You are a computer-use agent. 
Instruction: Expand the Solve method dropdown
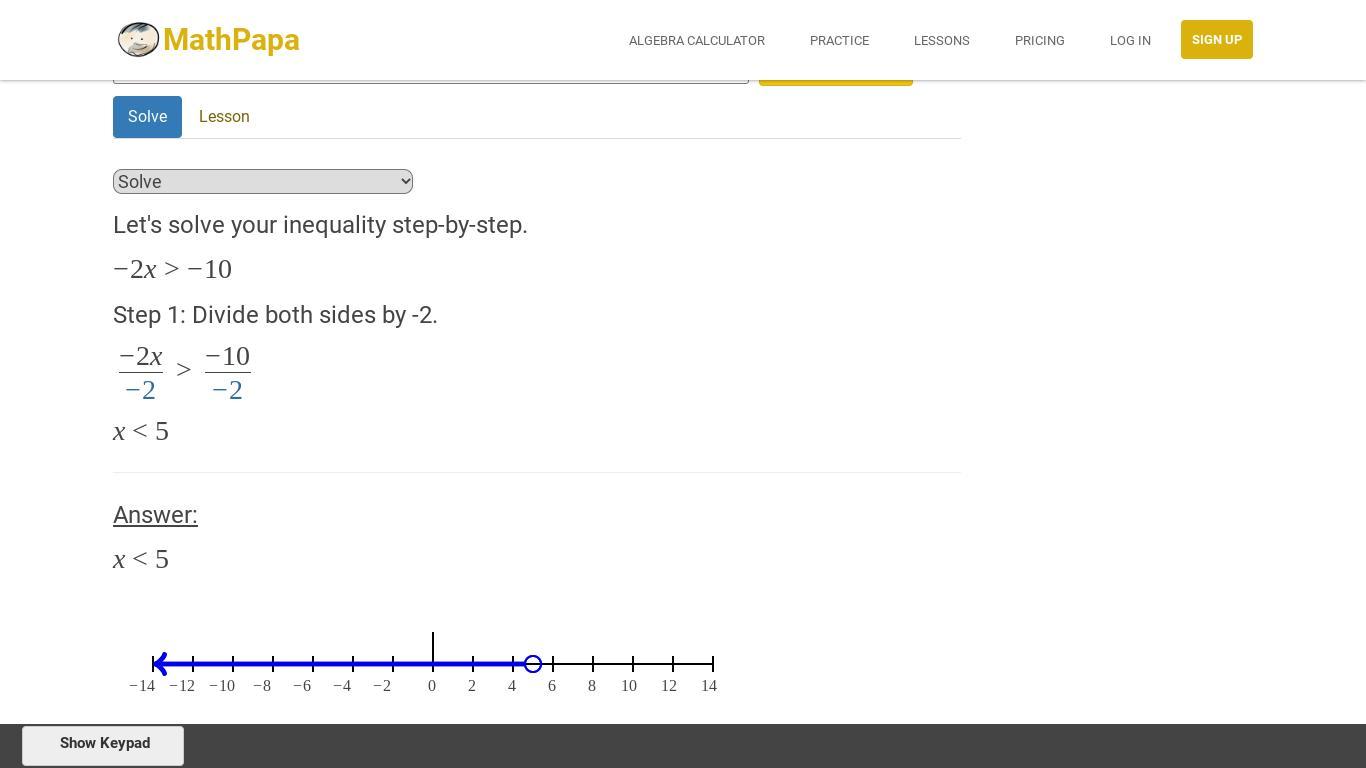263,181
